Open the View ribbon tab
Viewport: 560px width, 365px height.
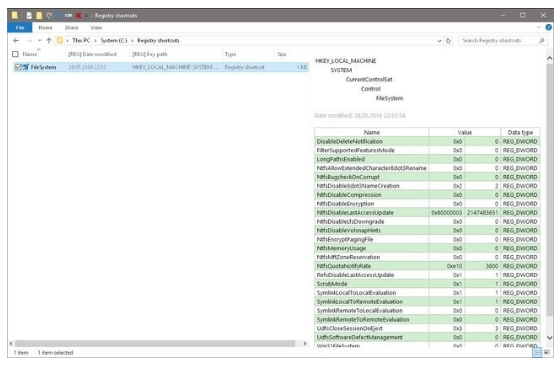click(96, 28)
